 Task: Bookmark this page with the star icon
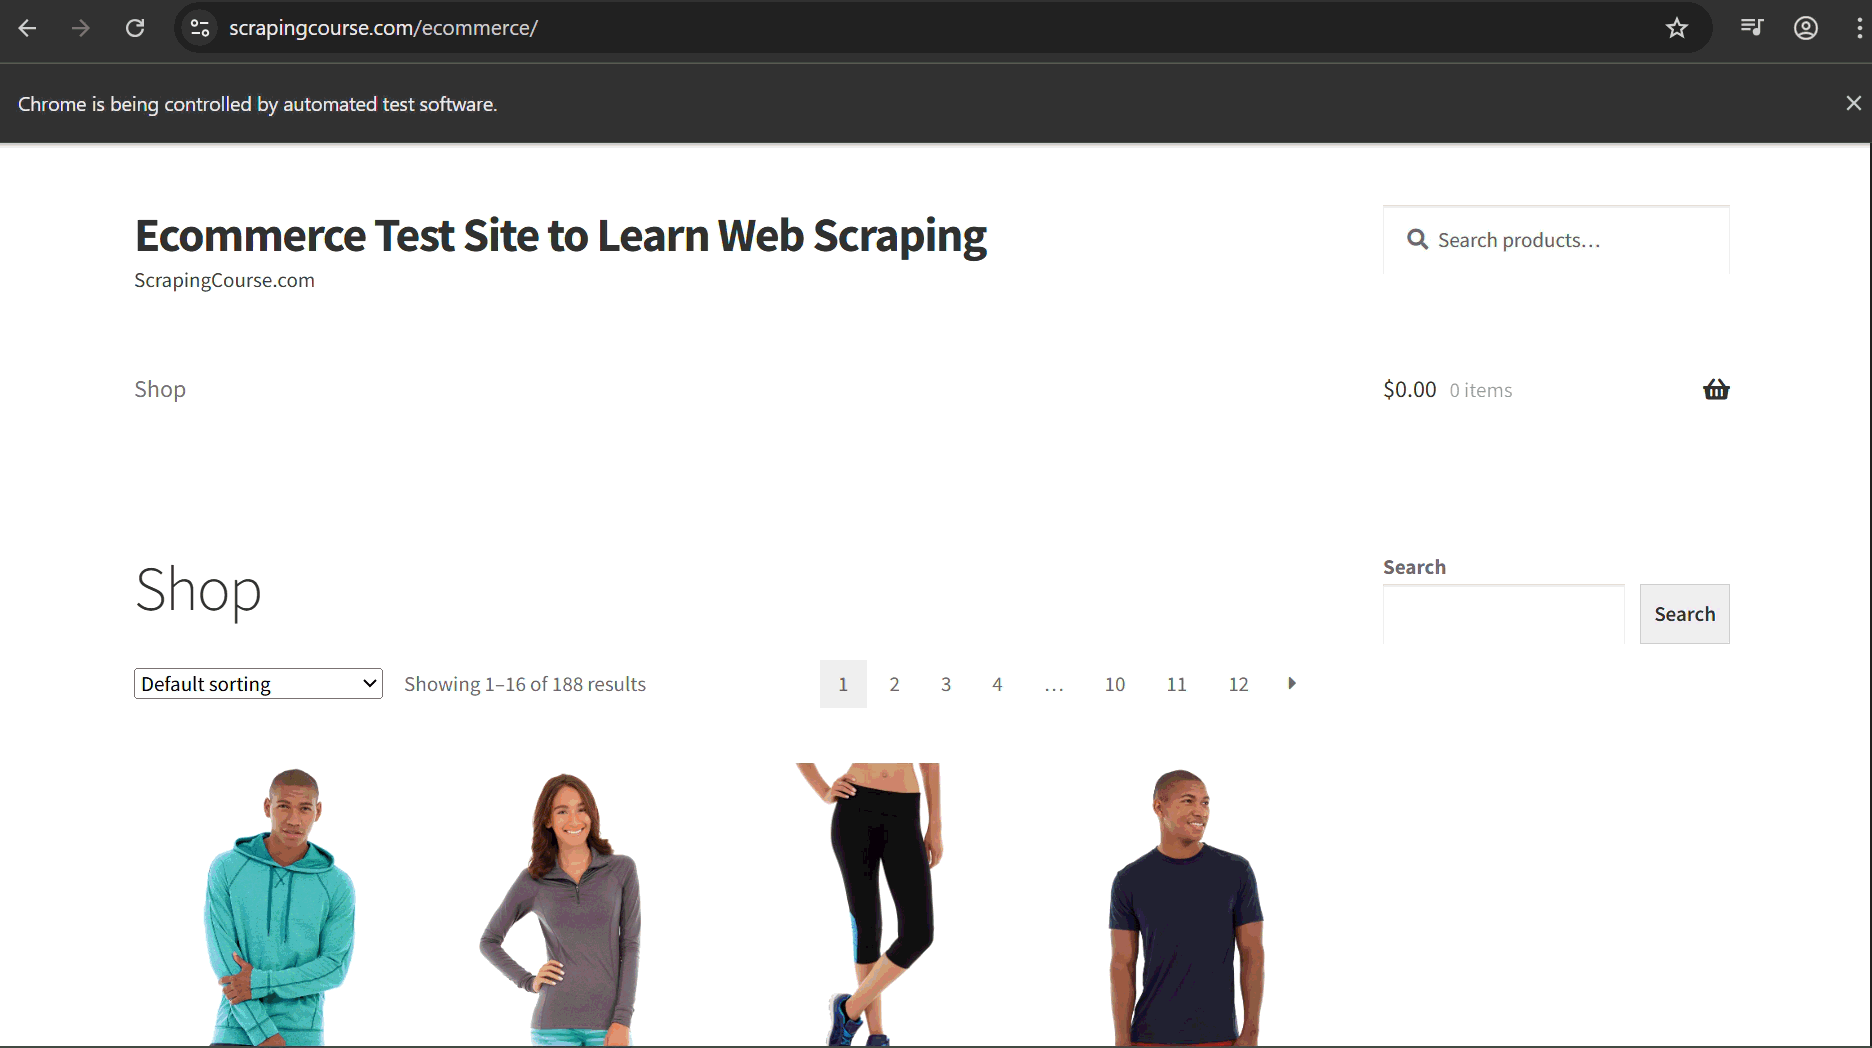tap(1677, 28)
